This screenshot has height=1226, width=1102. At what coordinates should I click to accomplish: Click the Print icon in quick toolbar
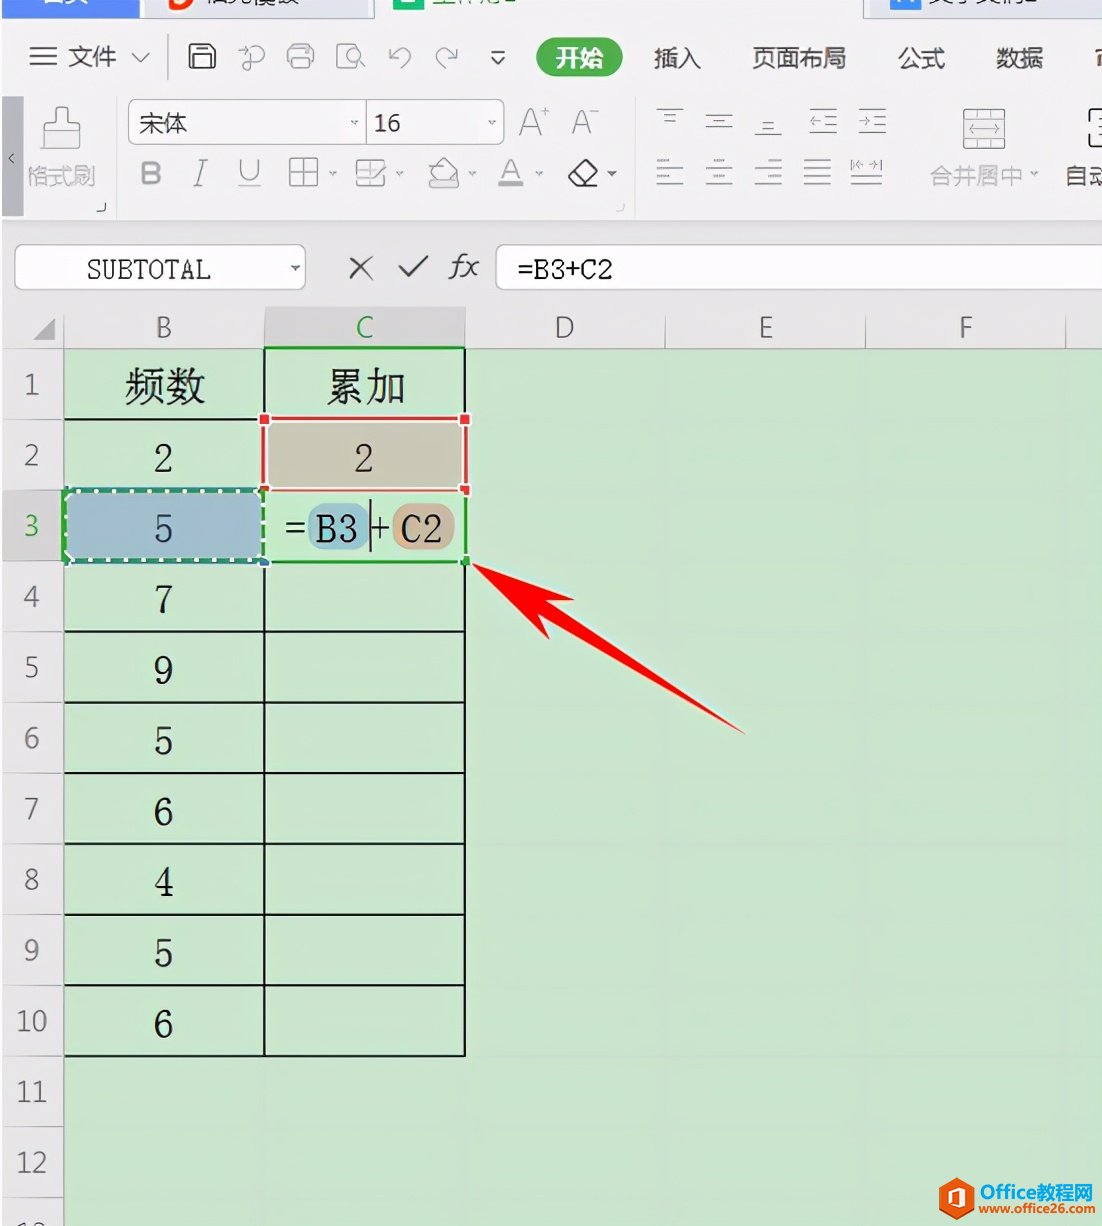pyautogui.click(x=300, y=57)
